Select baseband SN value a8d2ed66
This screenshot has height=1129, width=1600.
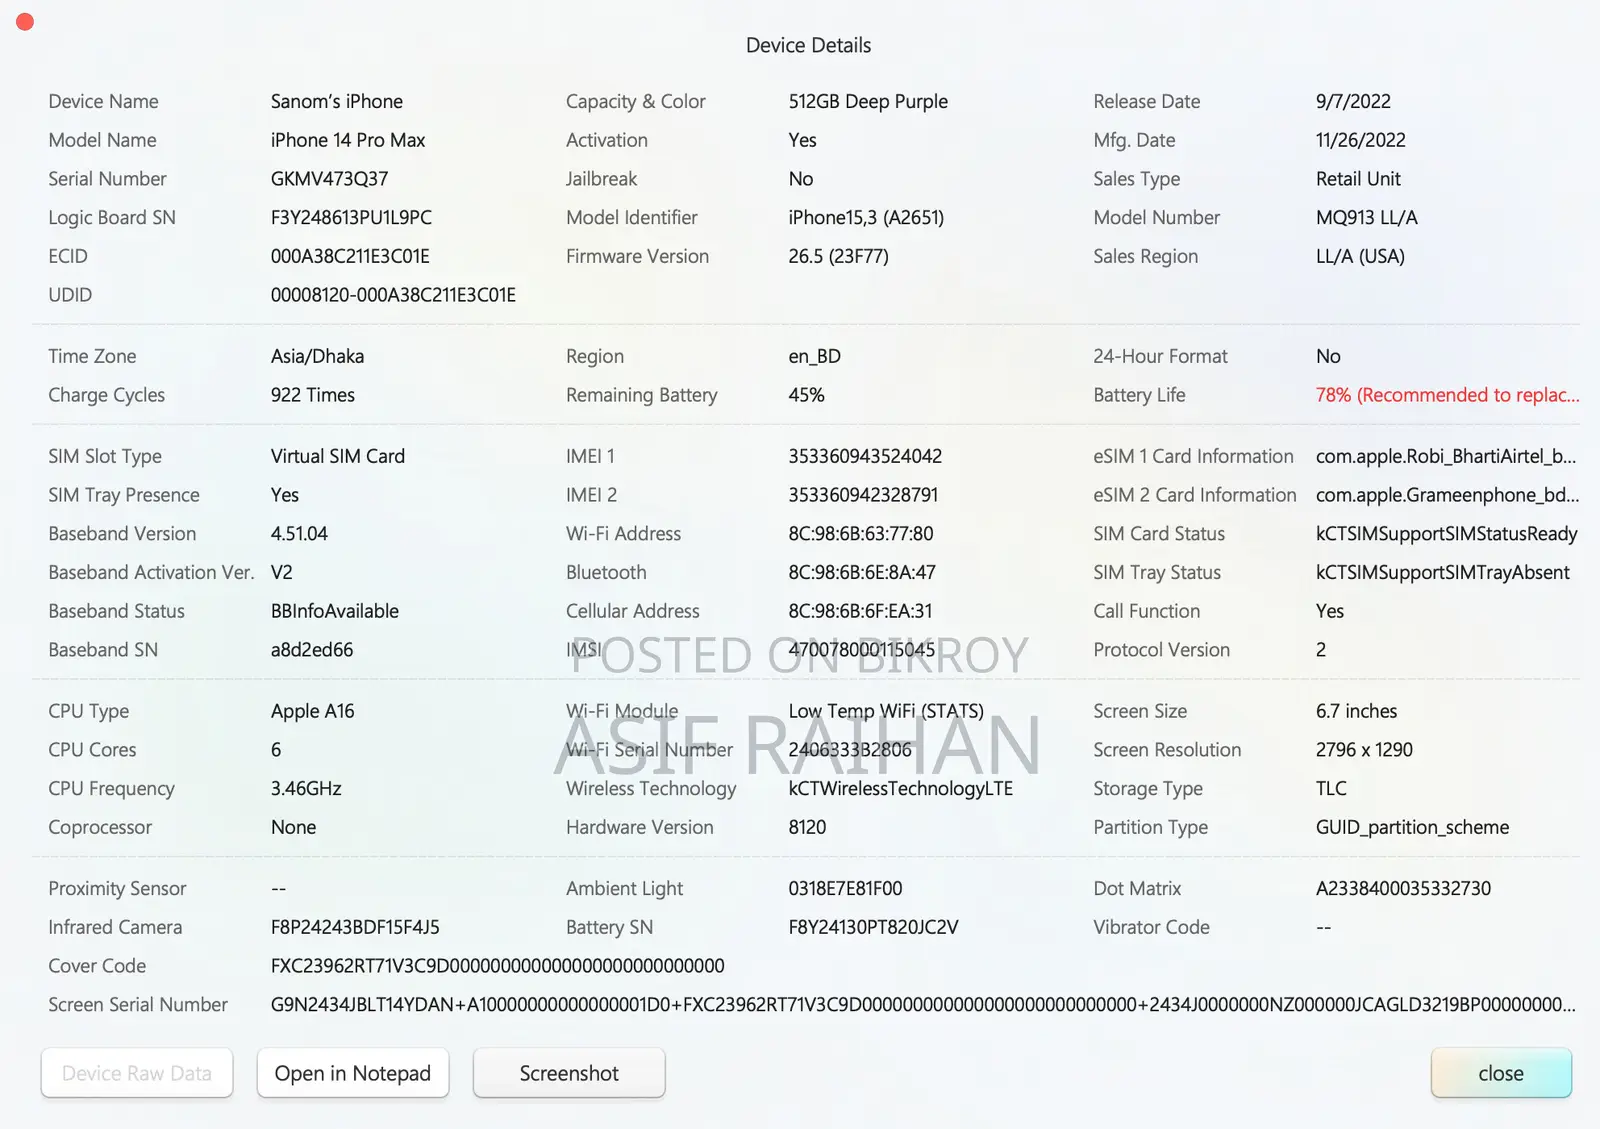312,650
